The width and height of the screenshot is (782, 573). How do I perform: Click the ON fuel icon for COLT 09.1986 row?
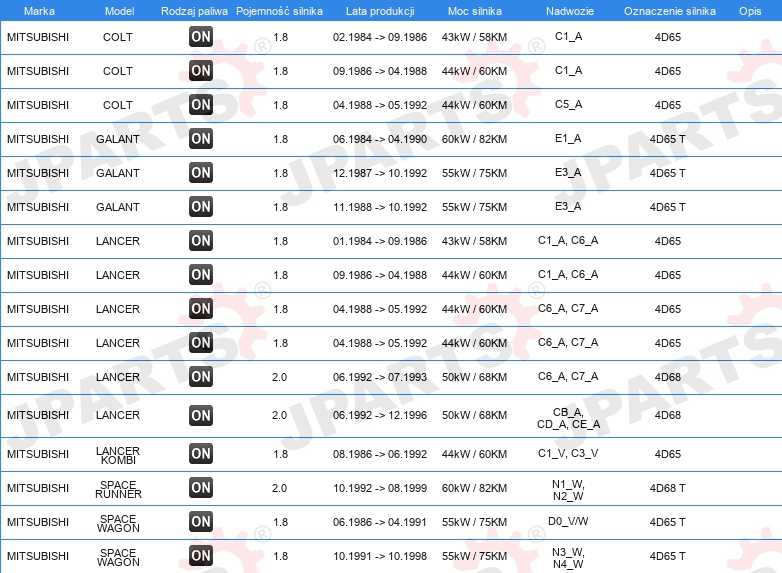click(x=201, y=70)
